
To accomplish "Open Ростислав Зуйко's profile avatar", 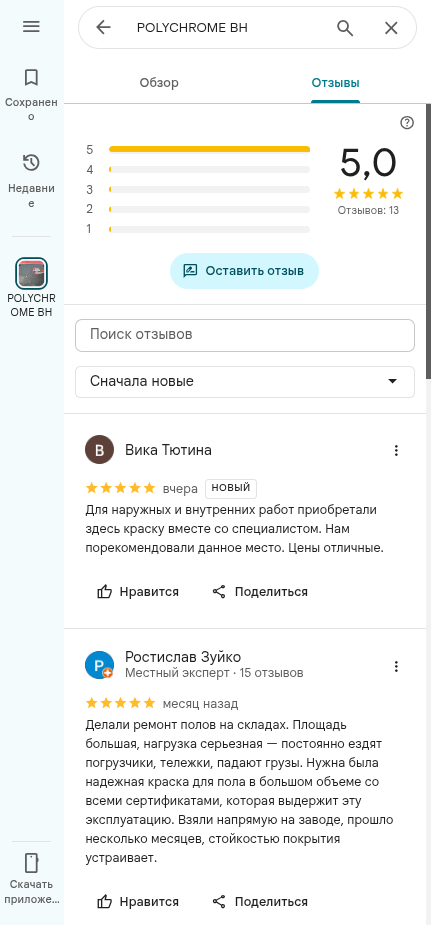I will (x=100, y=665).
